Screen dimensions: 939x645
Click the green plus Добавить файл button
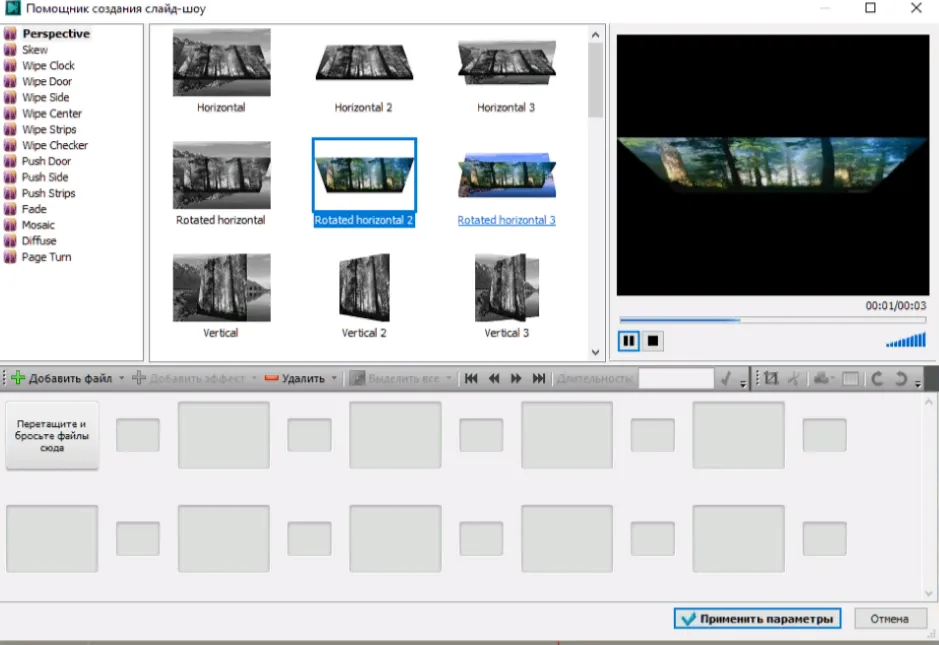62,378
